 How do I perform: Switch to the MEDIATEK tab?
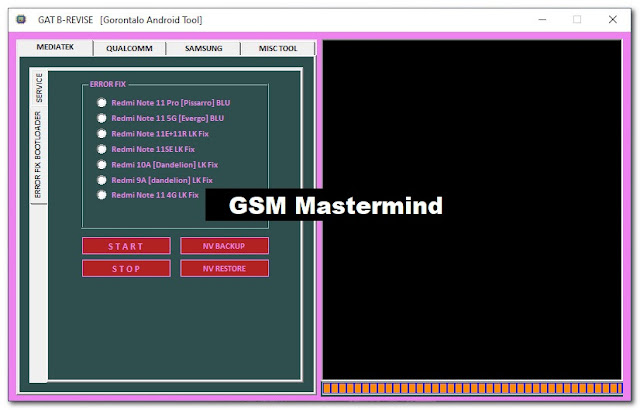(55, 47)
